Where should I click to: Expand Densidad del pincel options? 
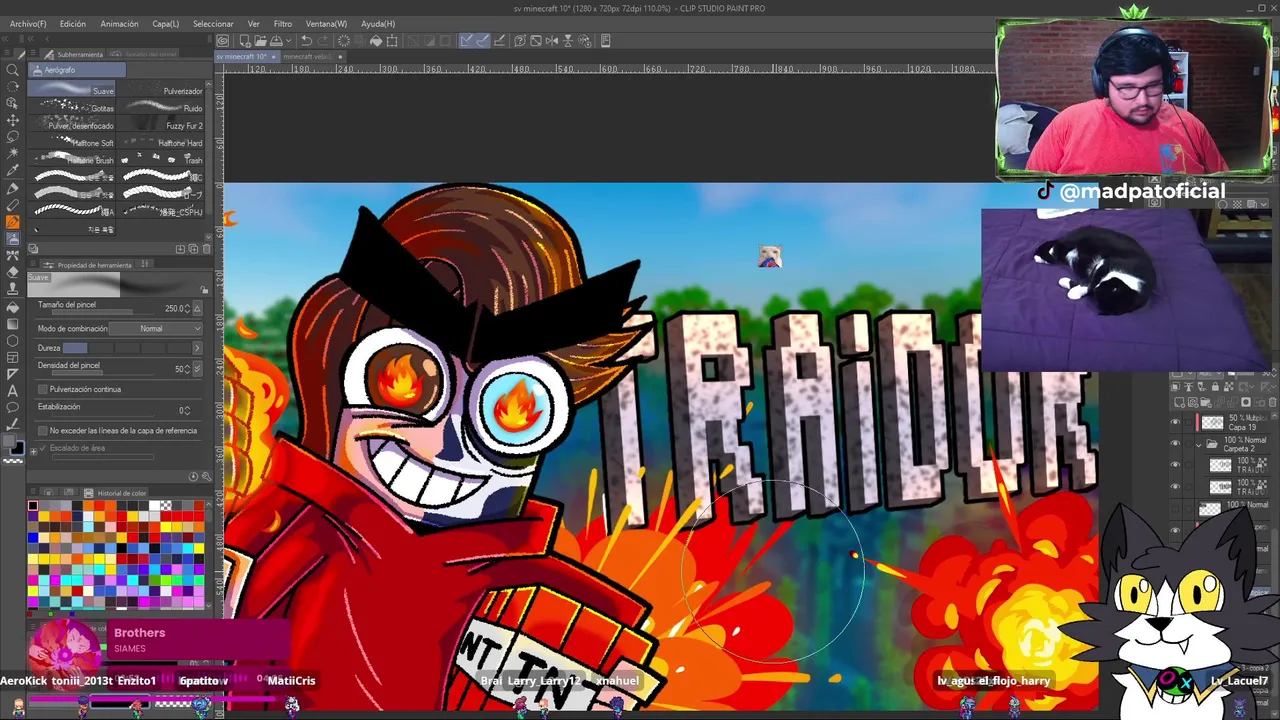196,369
